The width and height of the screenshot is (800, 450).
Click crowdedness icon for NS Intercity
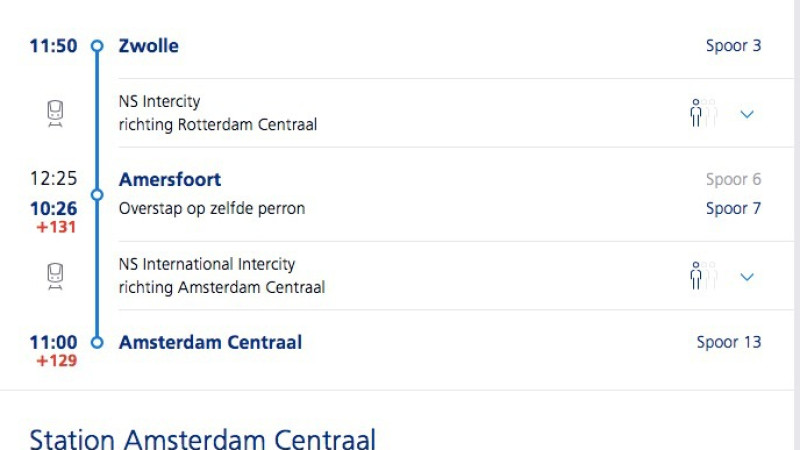tap(703, 114)
